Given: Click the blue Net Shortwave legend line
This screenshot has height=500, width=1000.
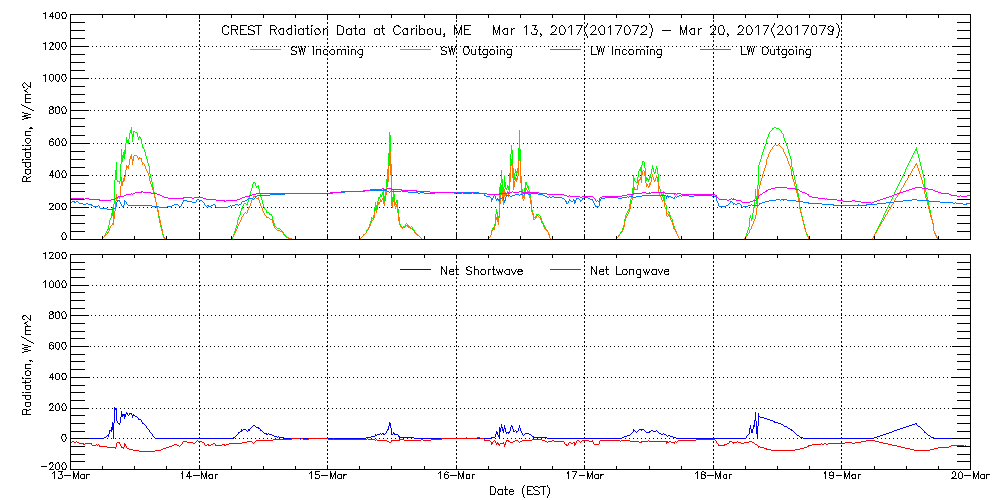Looking at the screenshot, I should [415, 270].
